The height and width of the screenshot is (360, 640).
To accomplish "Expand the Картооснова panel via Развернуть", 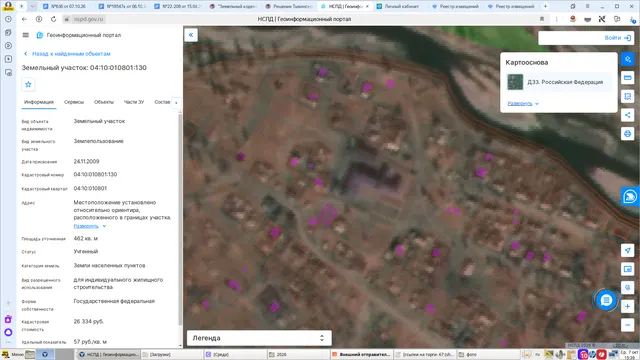I will click(x=523, y=104).
